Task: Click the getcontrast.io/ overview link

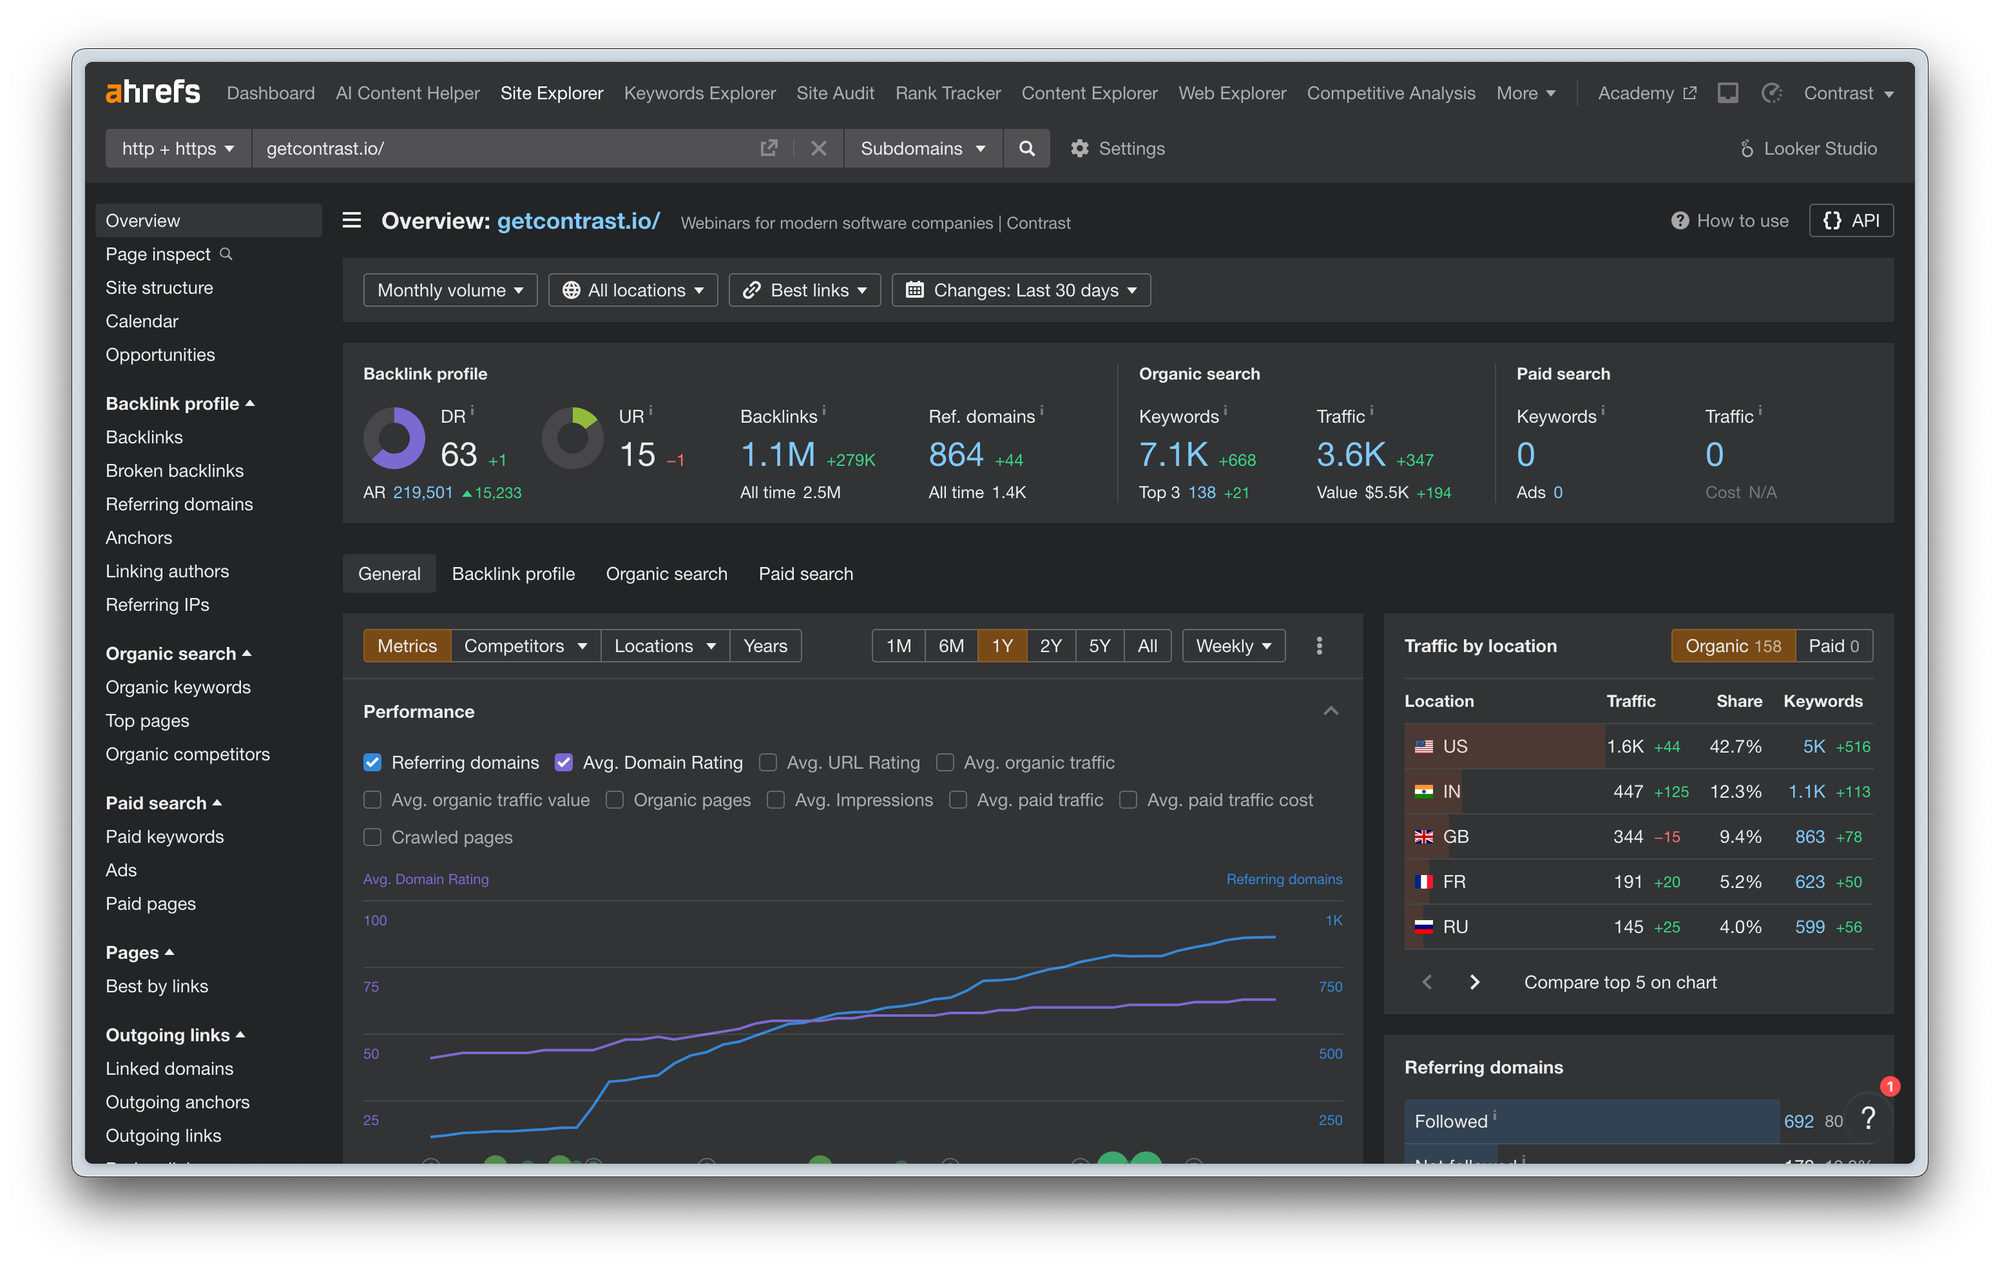Action: pyautogui.click(x=578, y=221)
